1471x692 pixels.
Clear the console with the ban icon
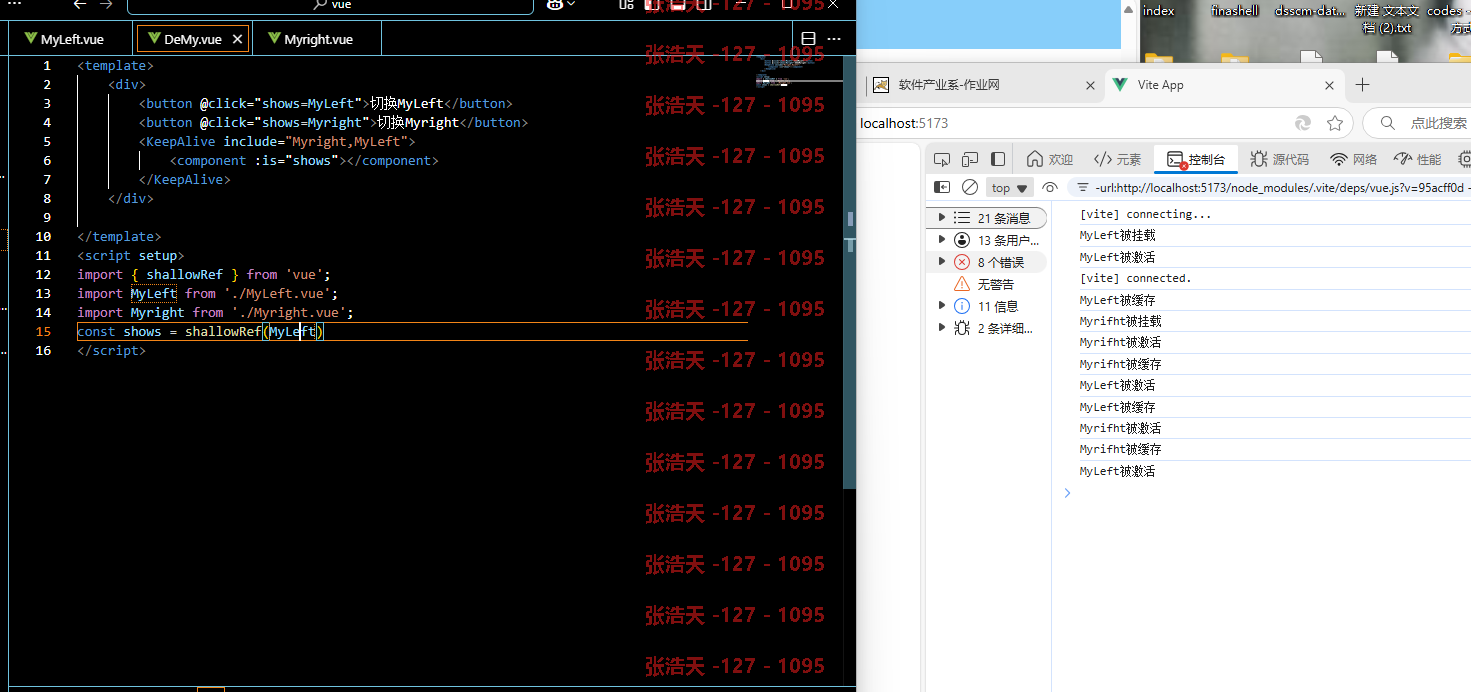coord(970,187)
